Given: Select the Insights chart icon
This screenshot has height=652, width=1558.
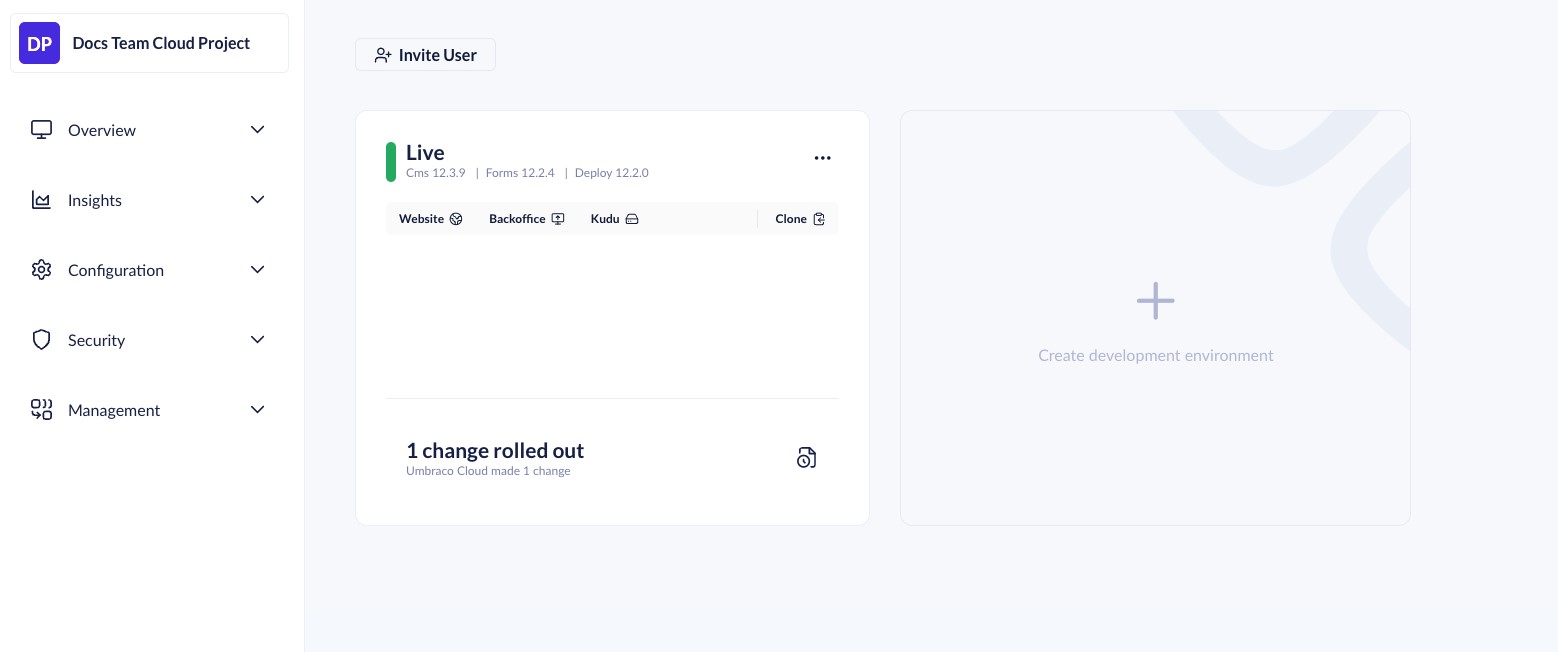Looking at the screenshot, I should click(41, 200).
